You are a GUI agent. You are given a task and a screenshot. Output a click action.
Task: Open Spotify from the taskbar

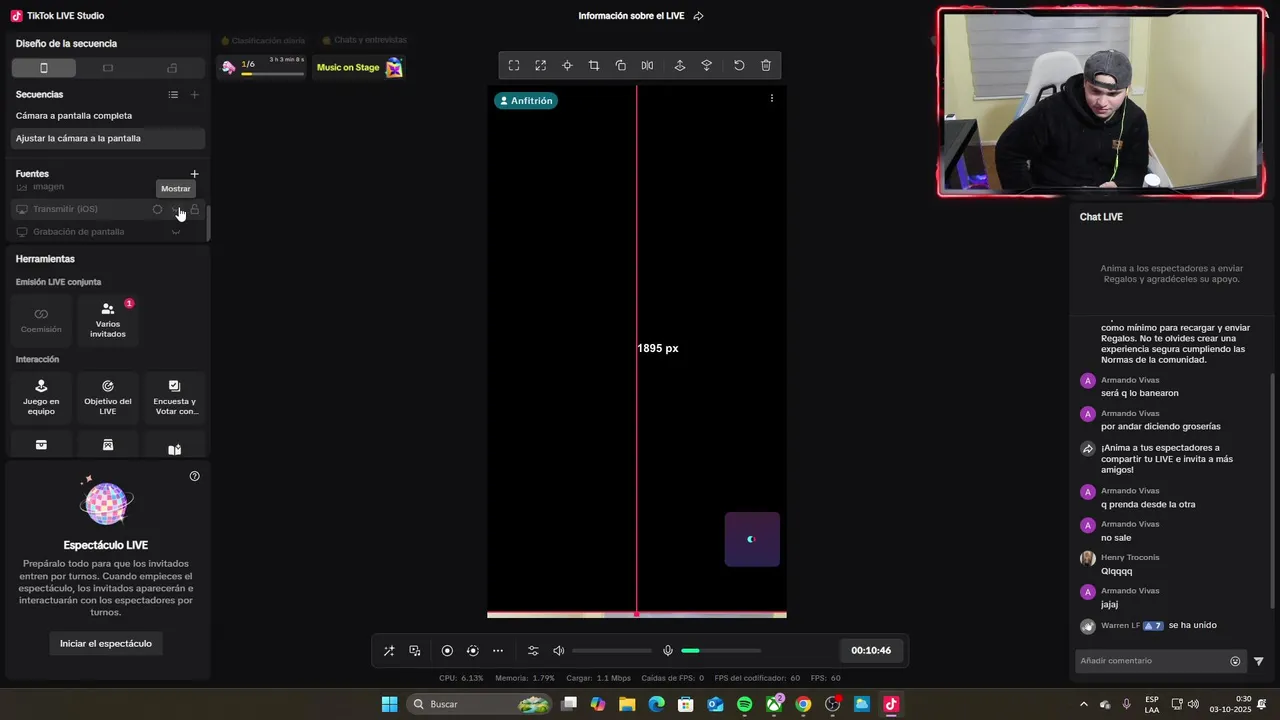(745, 705)
